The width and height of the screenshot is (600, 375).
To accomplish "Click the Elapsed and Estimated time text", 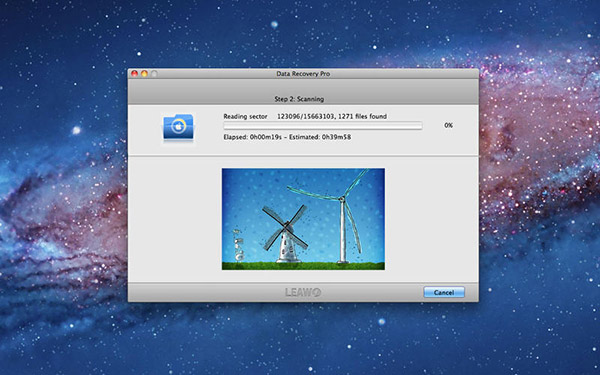I will tap(287, 137).
